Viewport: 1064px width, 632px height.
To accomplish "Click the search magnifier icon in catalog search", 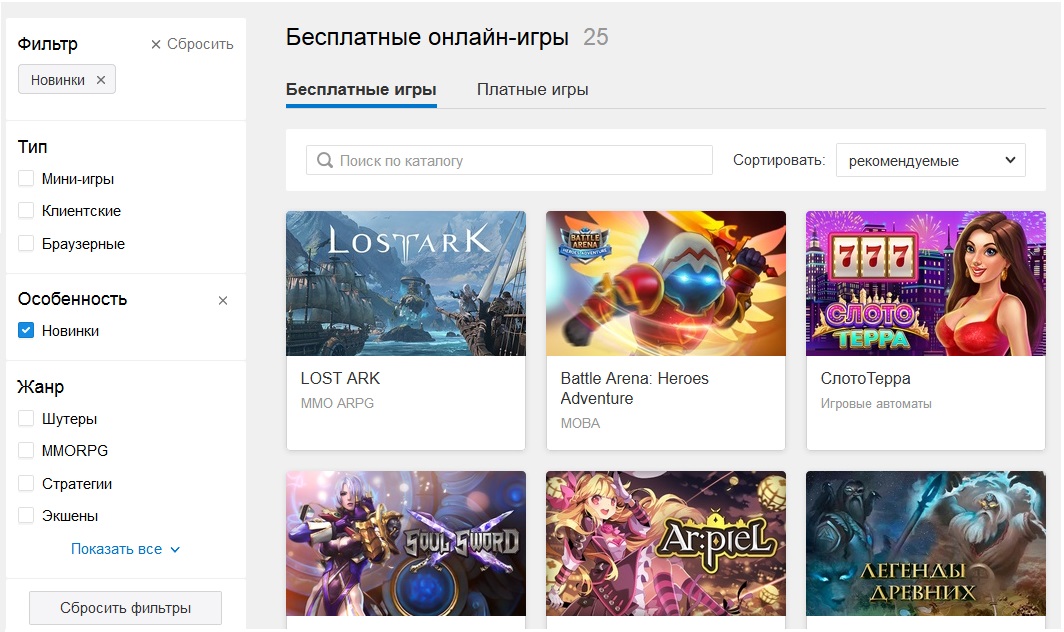I will click(x=325, y=160).
